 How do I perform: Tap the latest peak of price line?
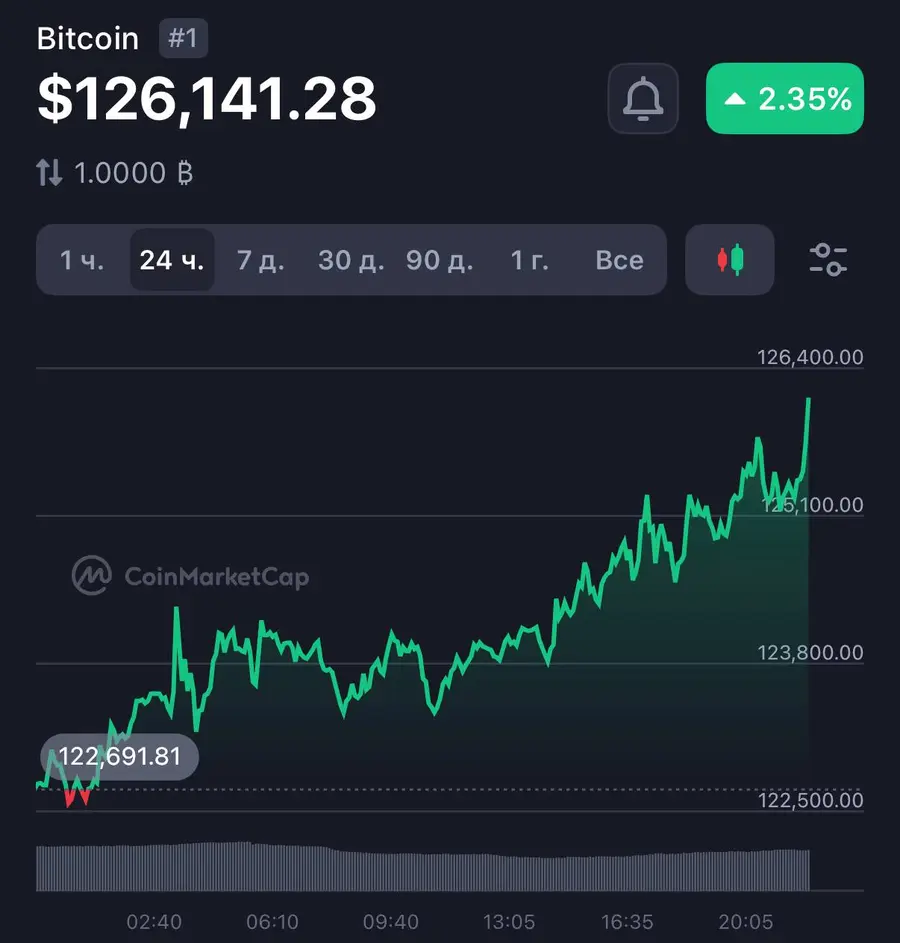click(808, 400)
